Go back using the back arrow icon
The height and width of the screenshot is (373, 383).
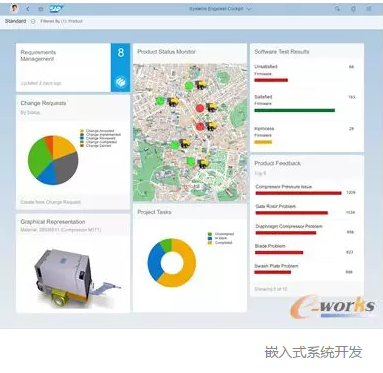(x=28, y=9)
